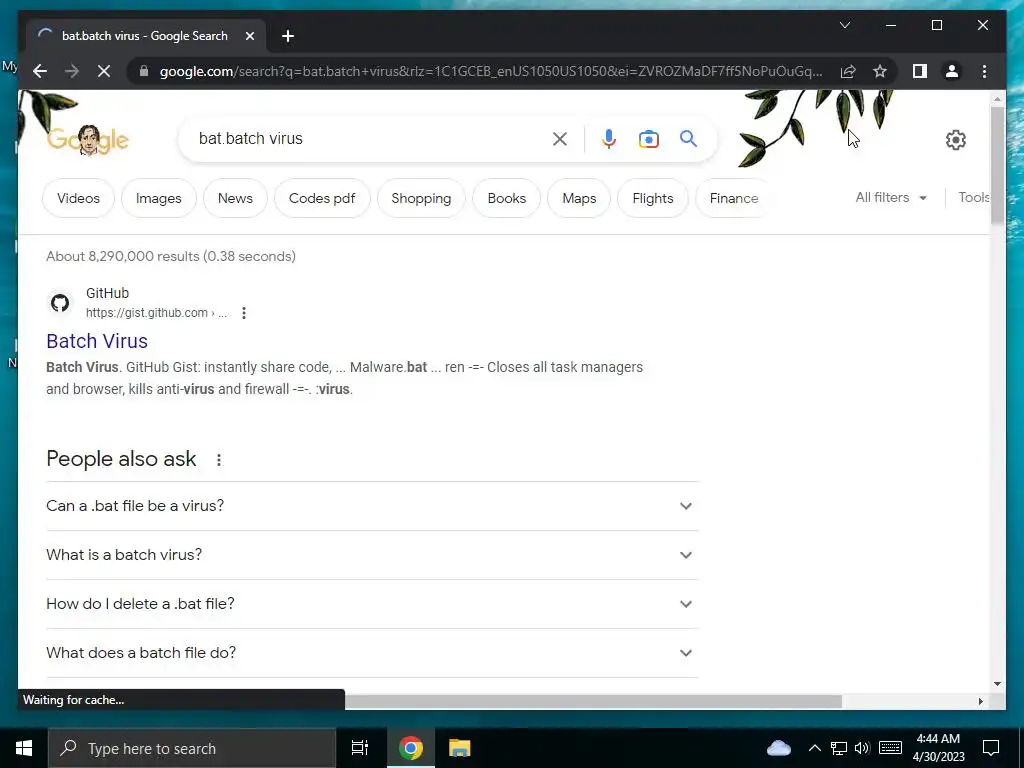Open People also ask options menu

[x=219, y=460]
